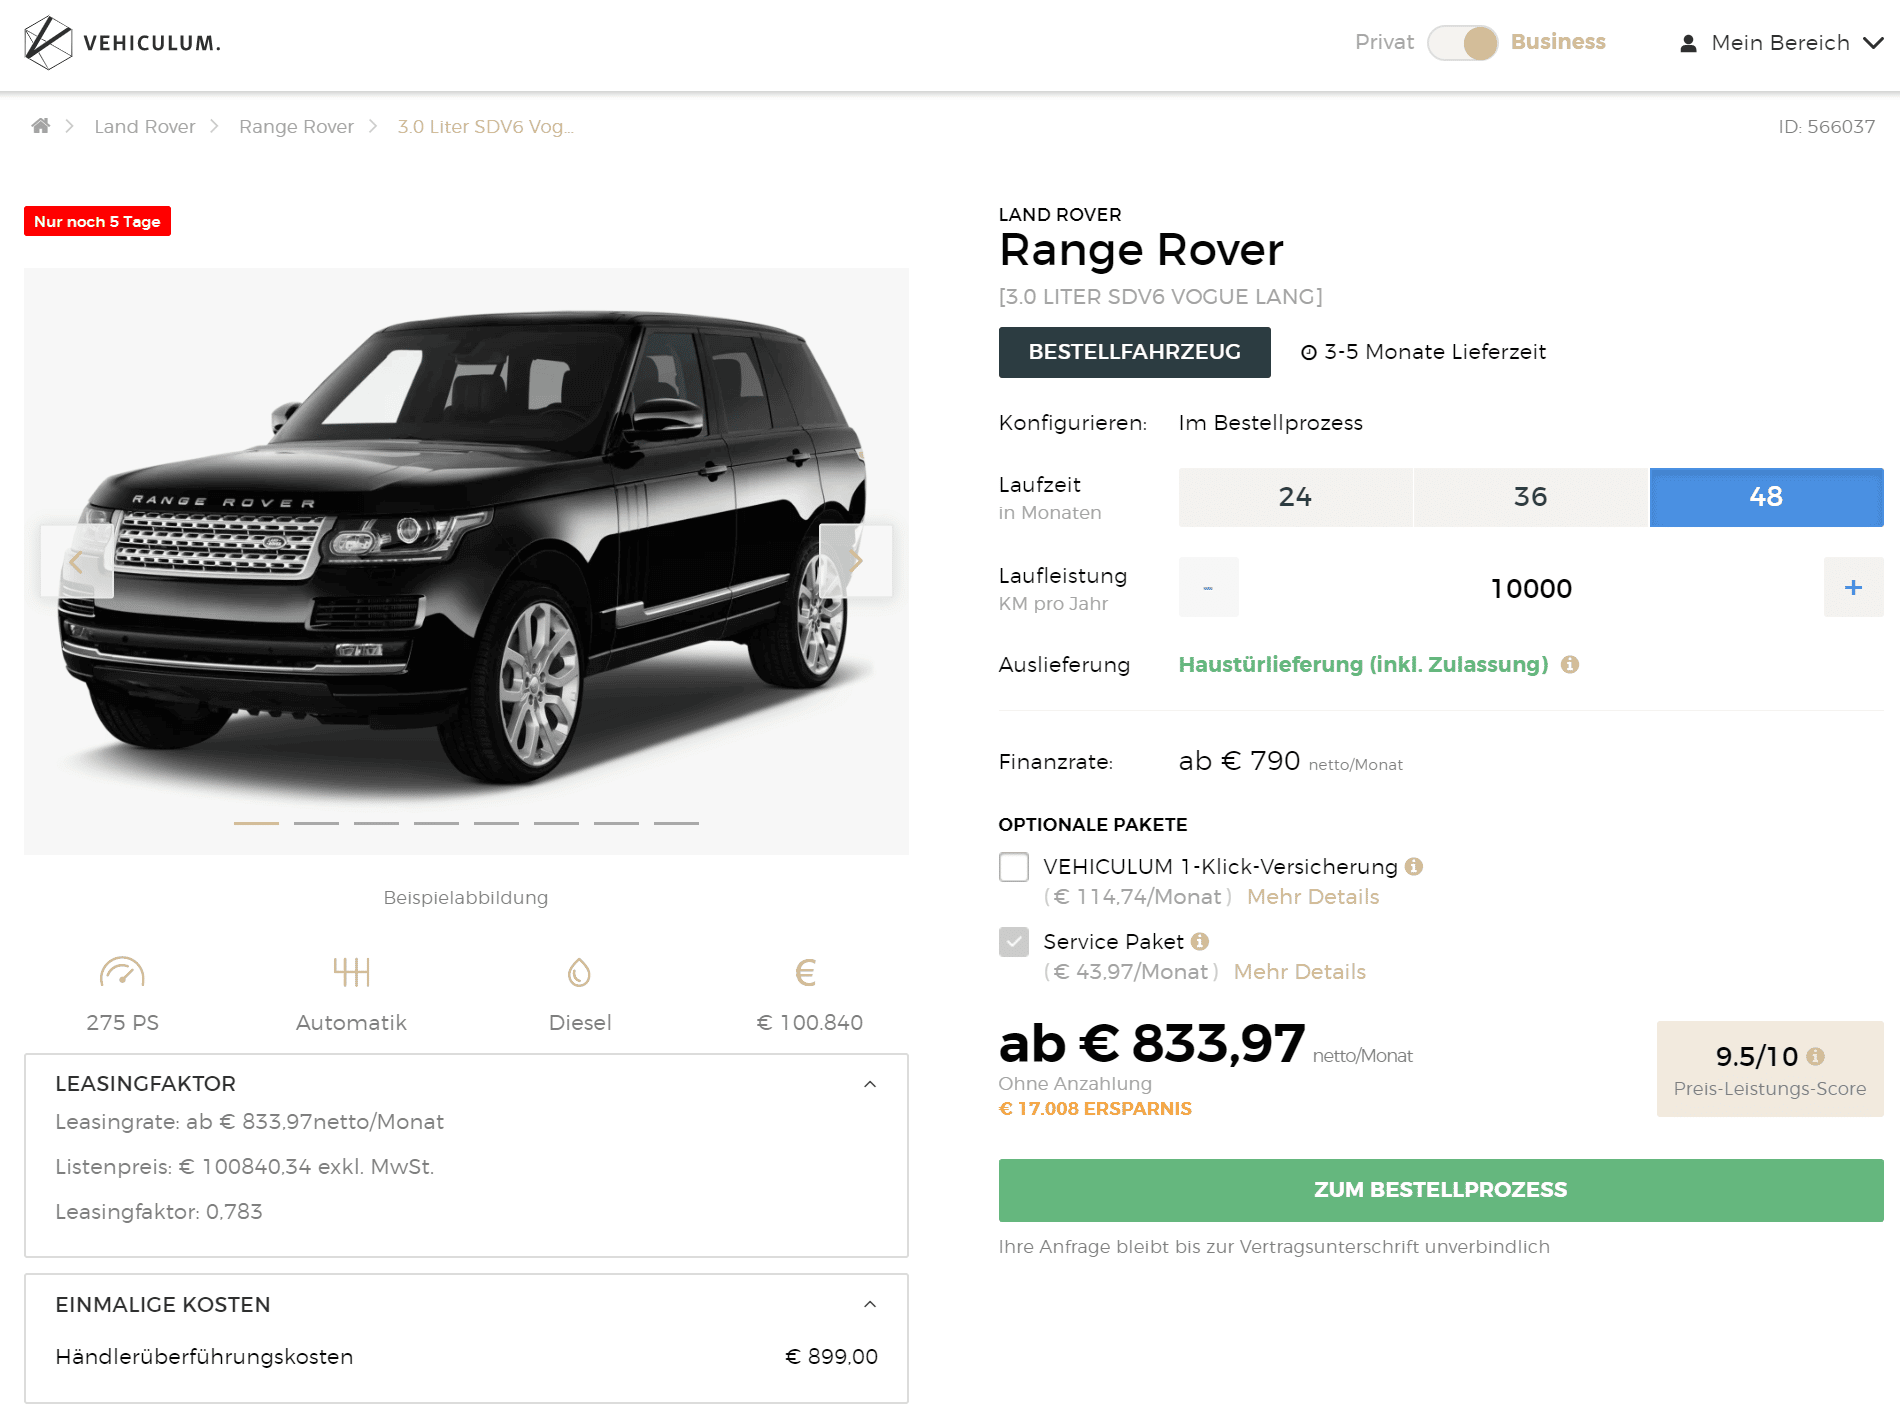Click info icon beside Service Paket
The height and width of the screenshot is (1416, 1900).
(x=1200, y=941)
